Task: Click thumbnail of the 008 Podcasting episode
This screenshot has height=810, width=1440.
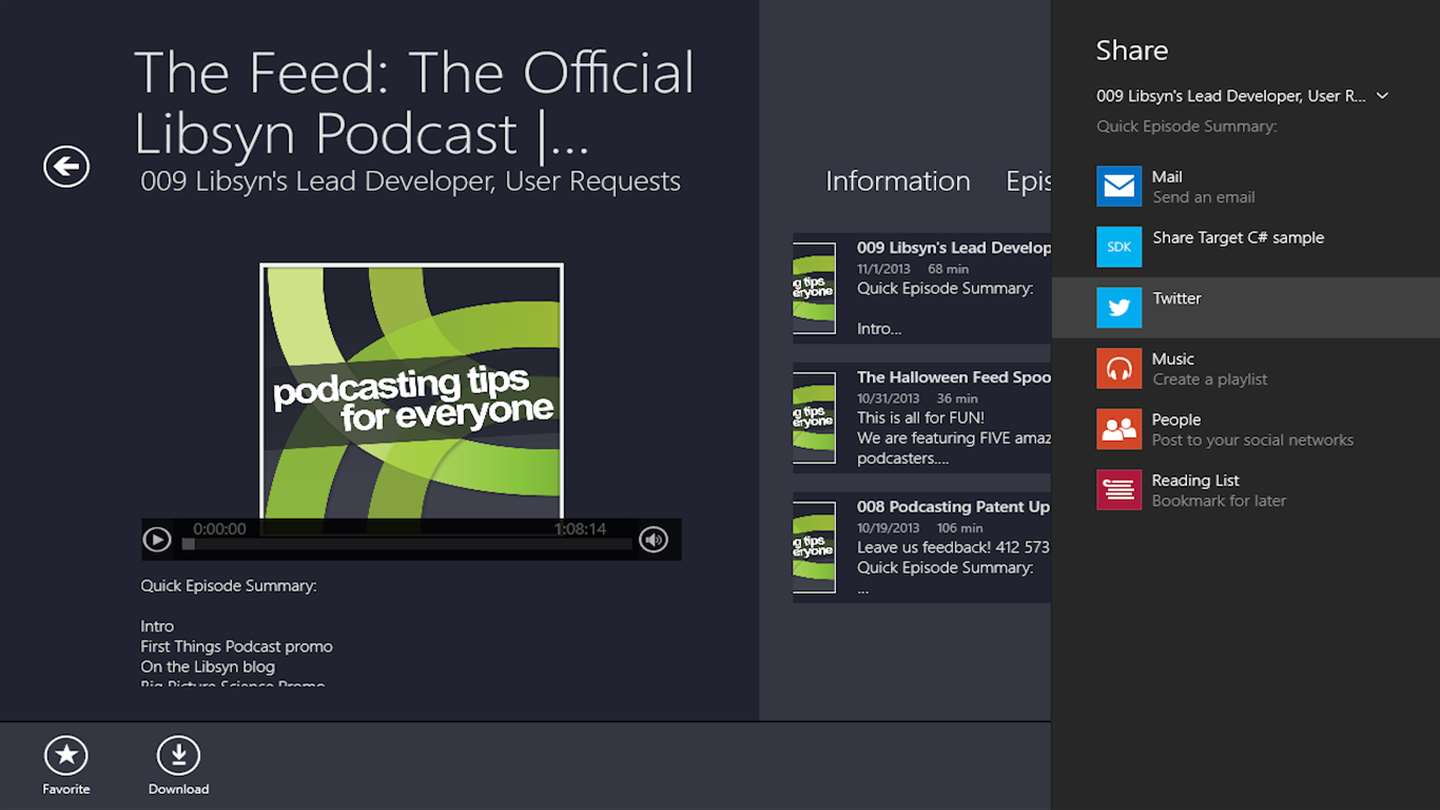Action: tap(814, 547)
